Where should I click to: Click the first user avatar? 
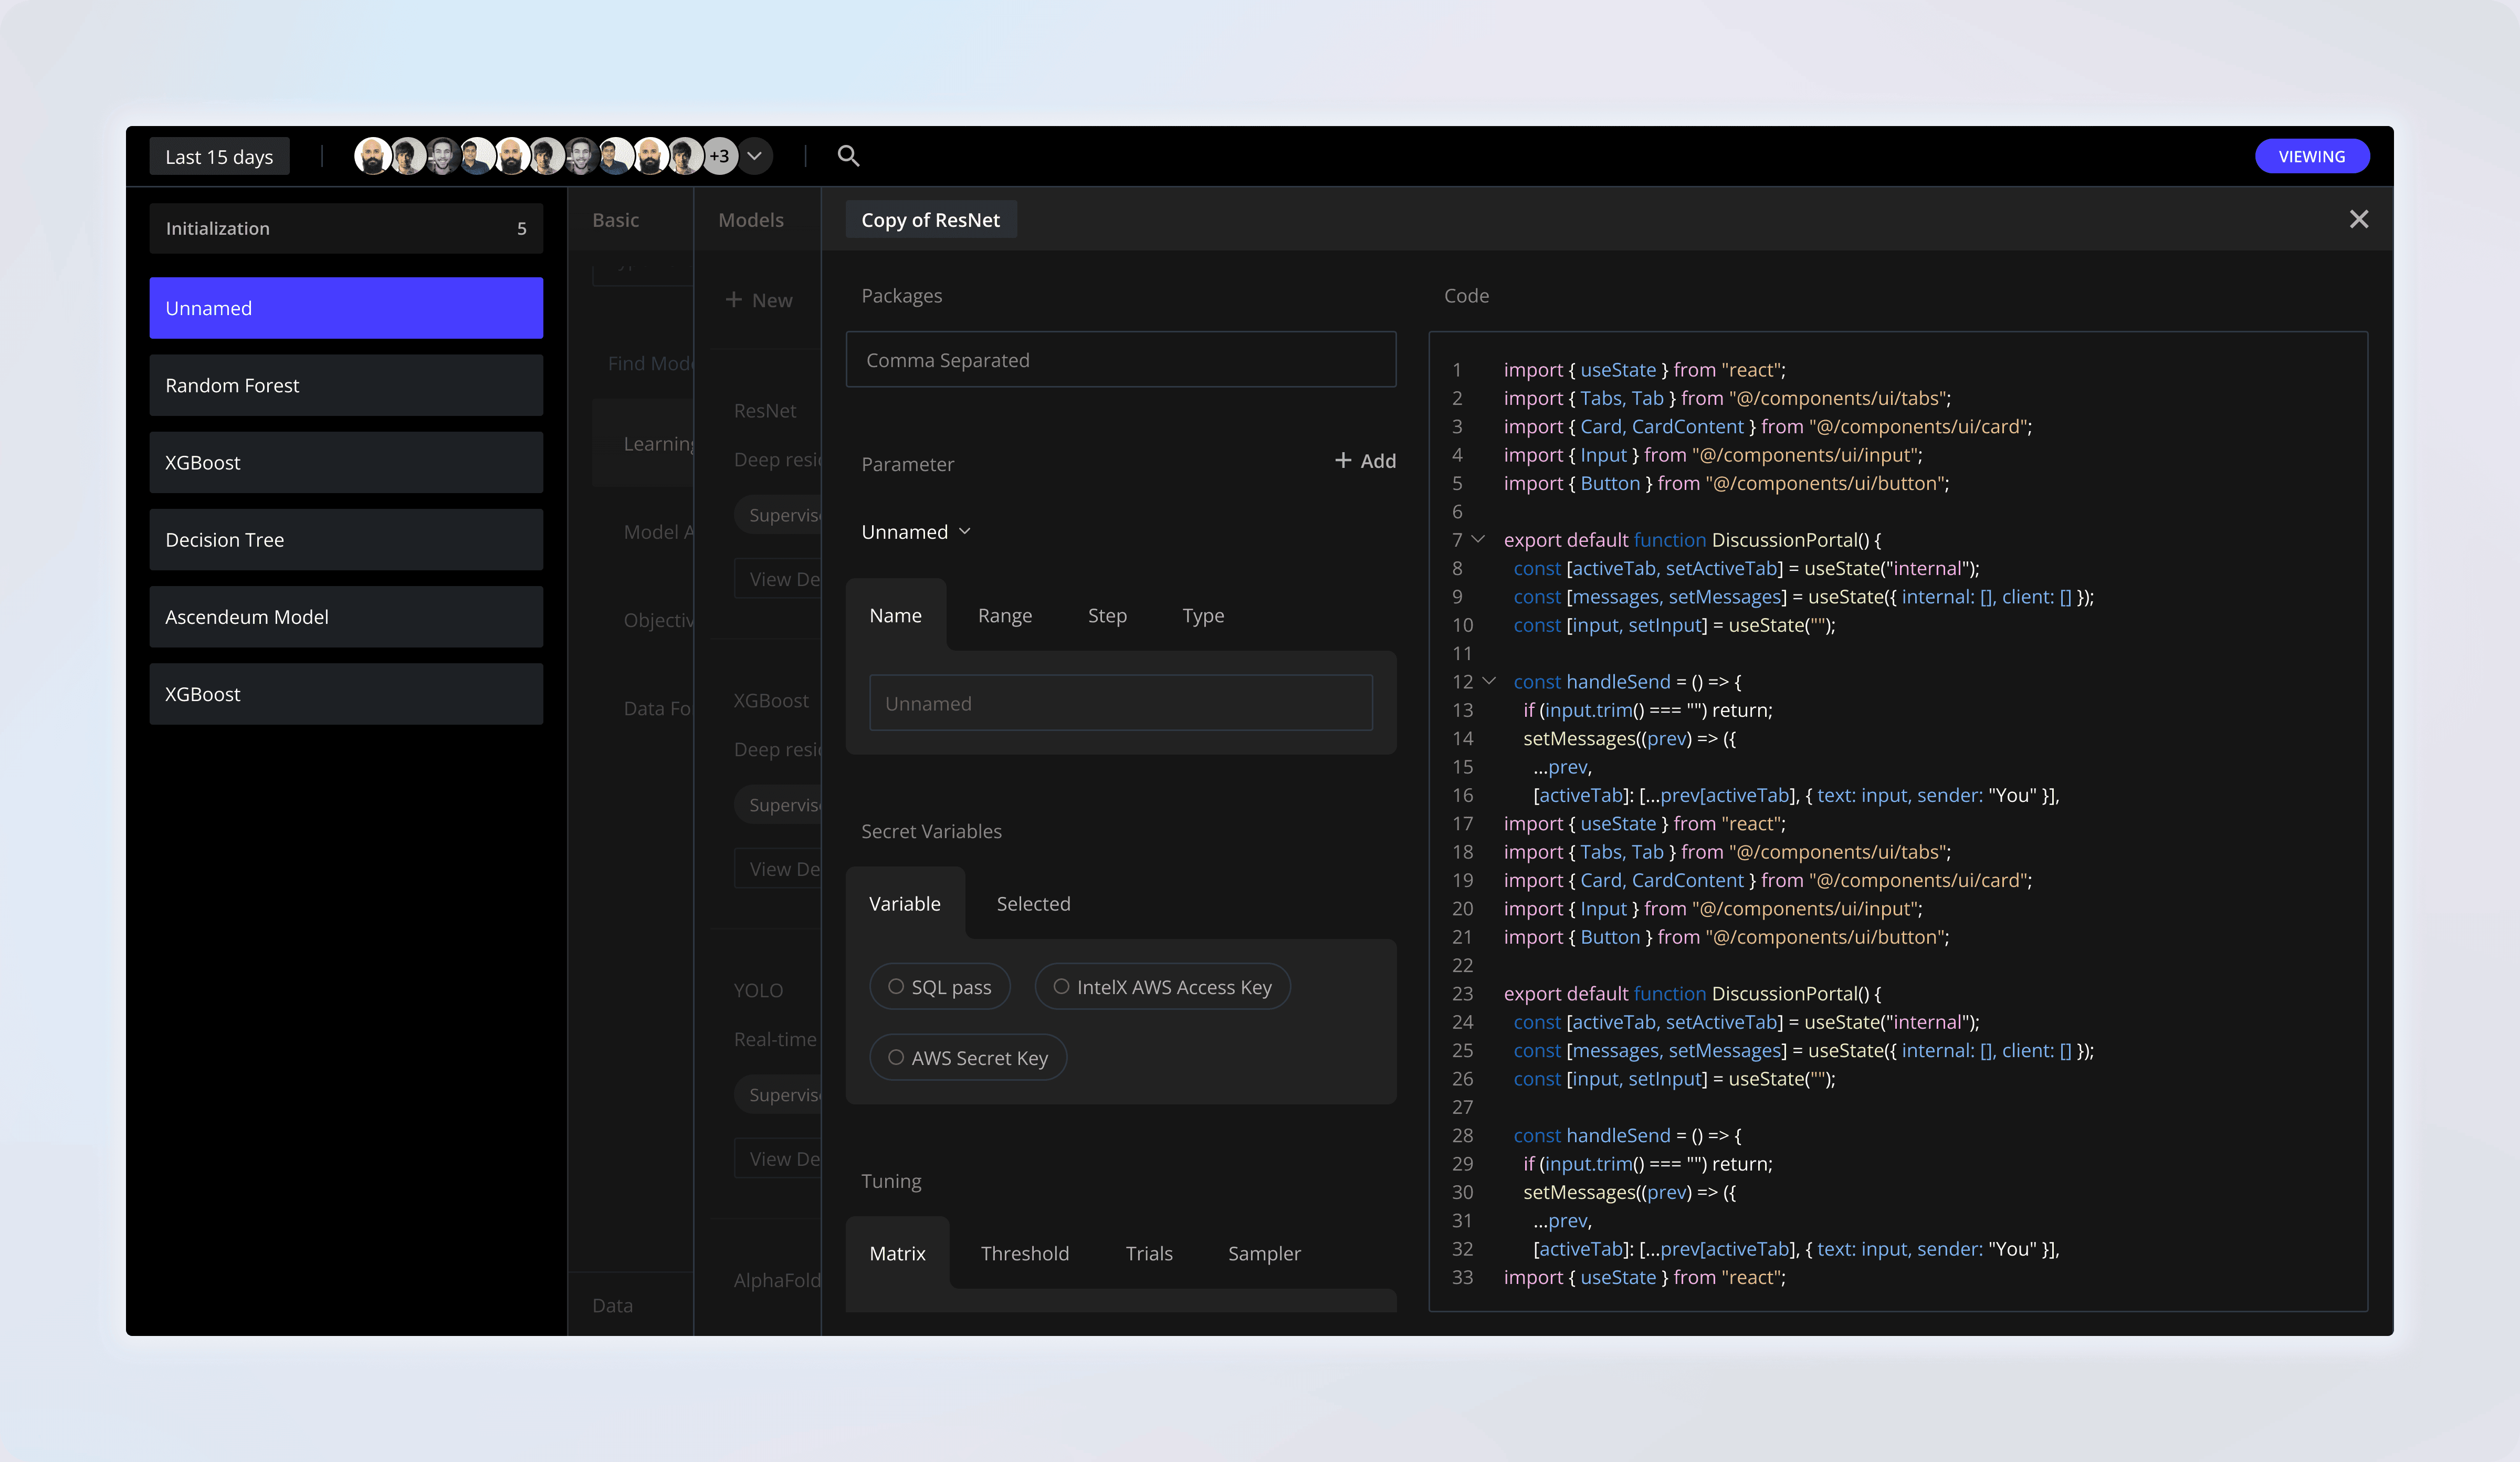click(x=372, y=156)
